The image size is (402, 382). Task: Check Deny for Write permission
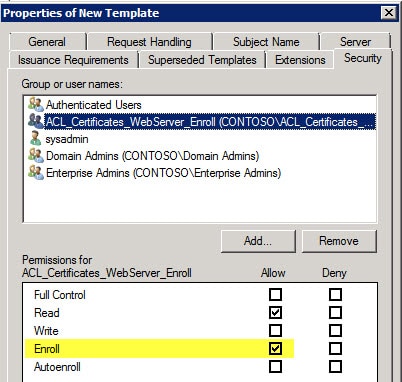click(335, 331)
